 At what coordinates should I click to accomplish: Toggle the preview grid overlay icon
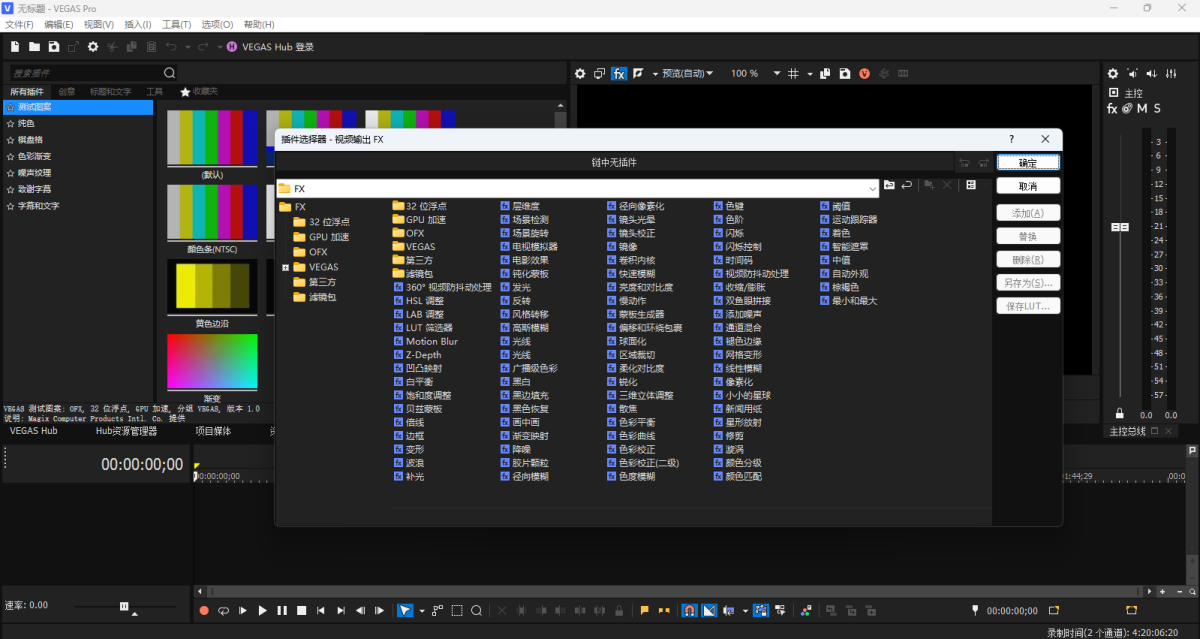click(793, 73)
